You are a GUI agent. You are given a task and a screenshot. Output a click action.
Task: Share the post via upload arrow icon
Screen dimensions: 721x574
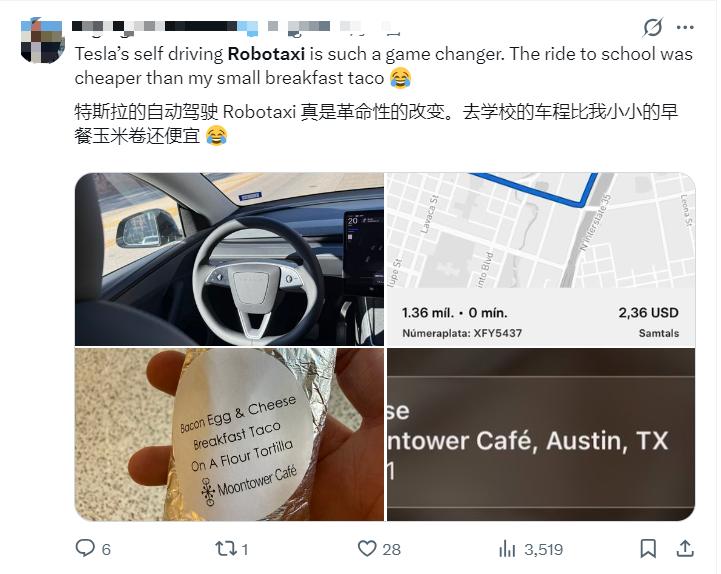685,548
